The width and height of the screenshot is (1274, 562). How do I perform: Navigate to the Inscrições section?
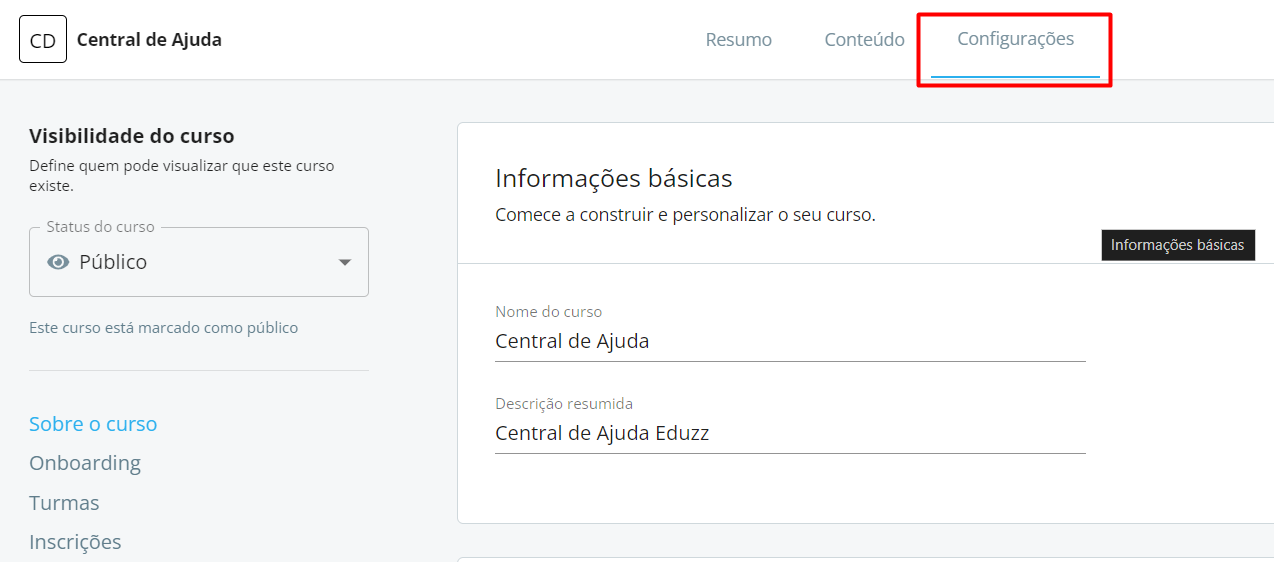[x=75, y=542]
